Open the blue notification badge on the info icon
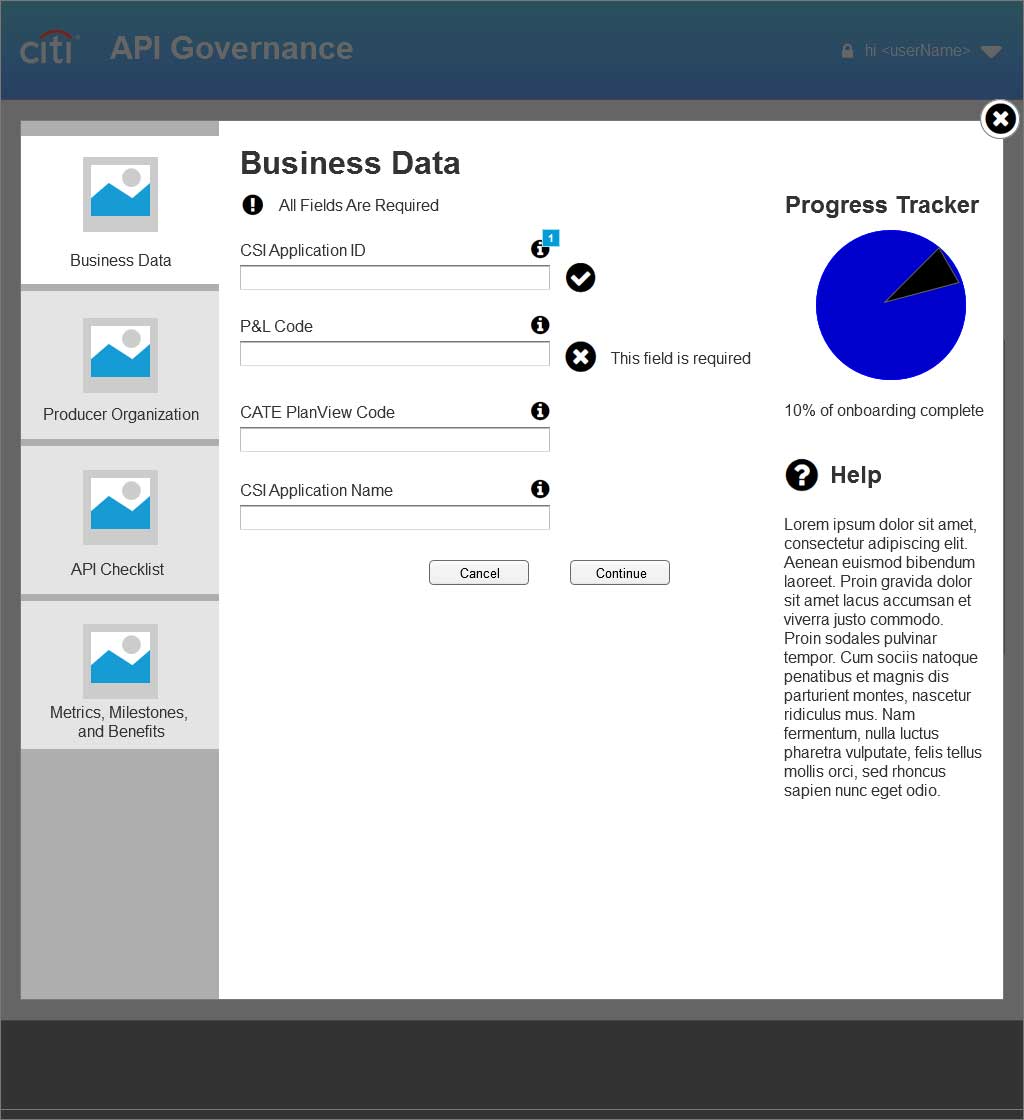This screenshot has width=1024, height=1120. [551, 237]
